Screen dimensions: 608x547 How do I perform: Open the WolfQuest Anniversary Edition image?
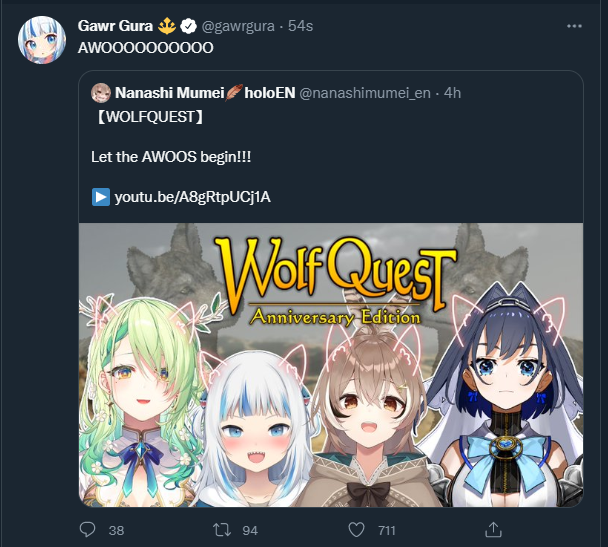[x=331, y=365]
